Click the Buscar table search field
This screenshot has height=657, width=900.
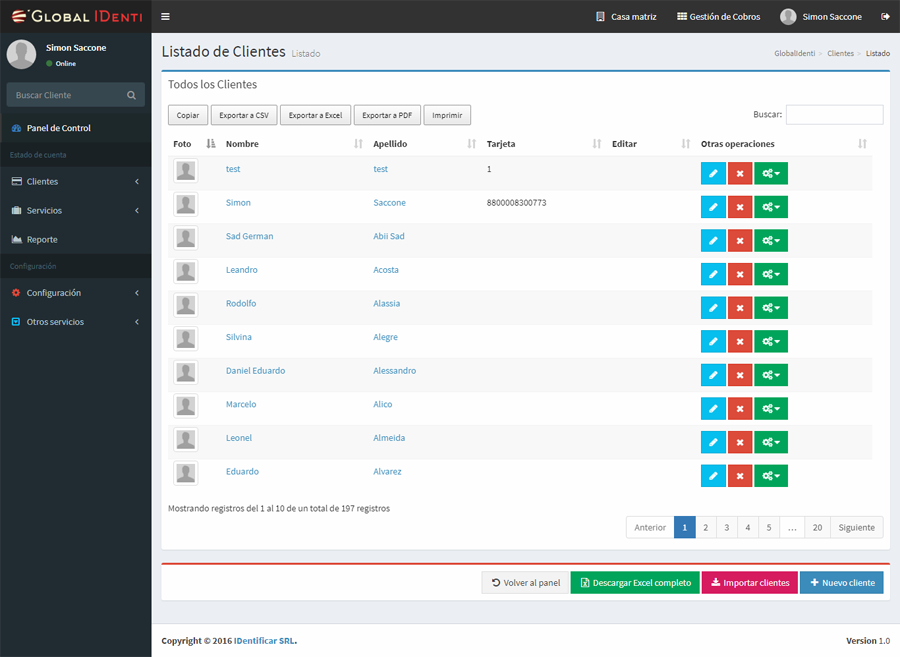pos(834,115)
